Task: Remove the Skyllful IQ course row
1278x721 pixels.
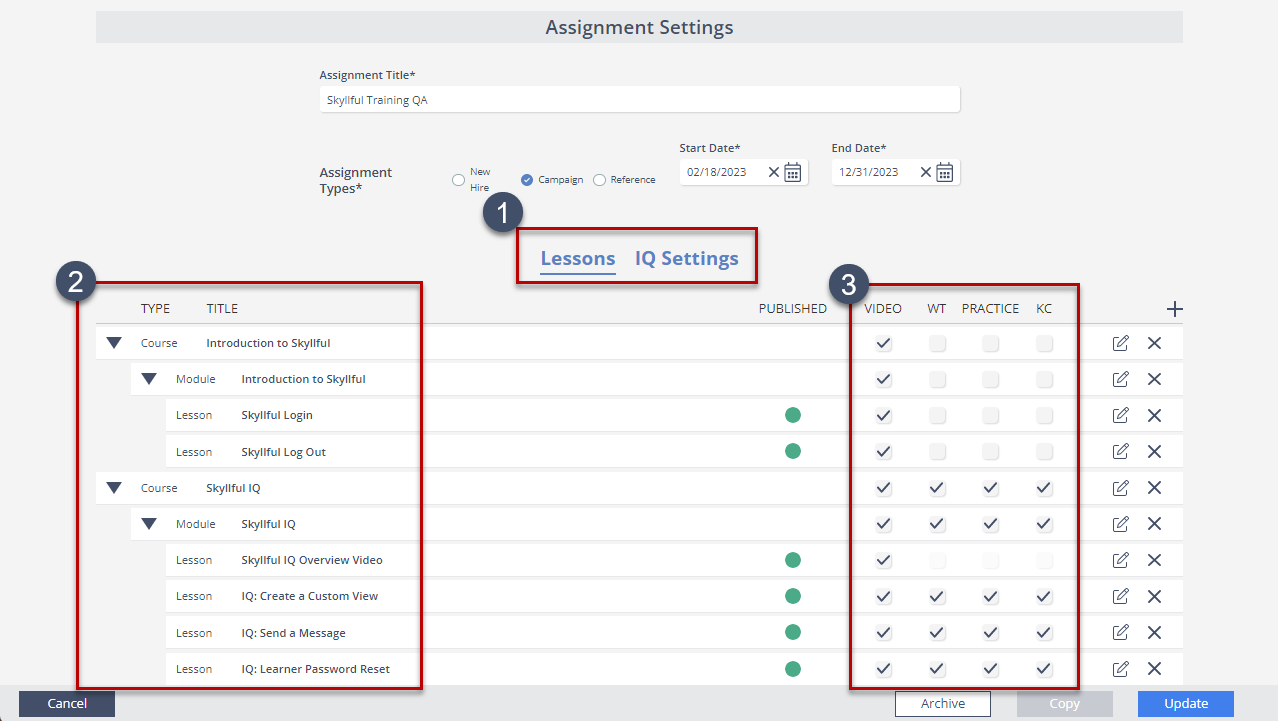Action: (1154, 487)
